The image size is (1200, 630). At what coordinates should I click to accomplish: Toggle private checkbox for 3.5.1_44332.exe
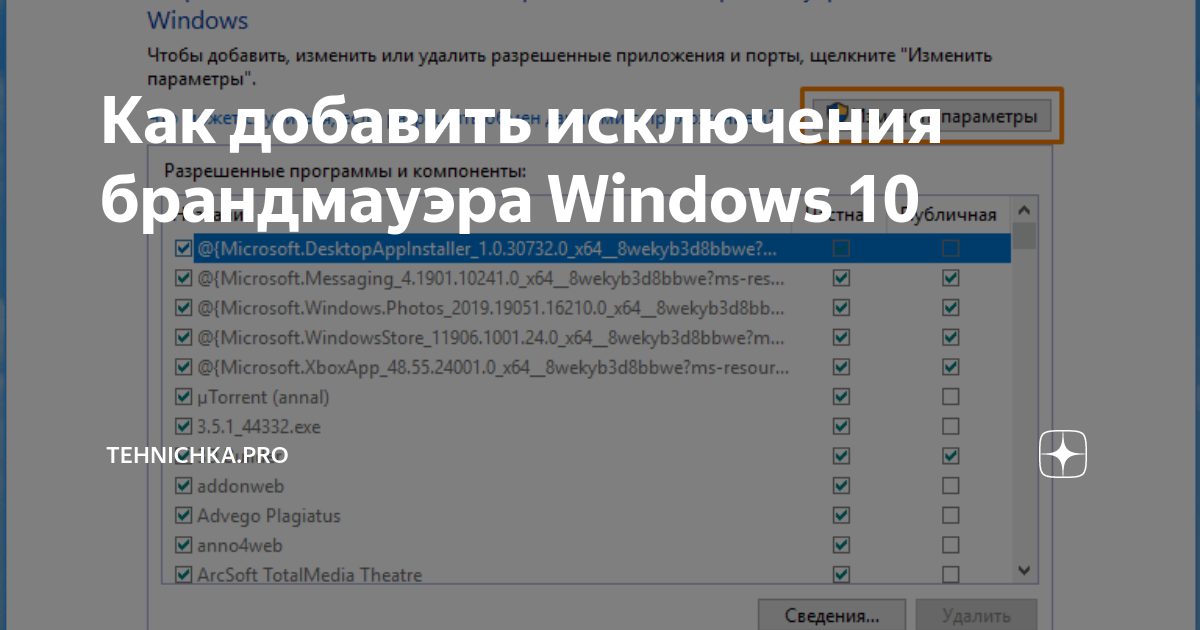point(841,426)
